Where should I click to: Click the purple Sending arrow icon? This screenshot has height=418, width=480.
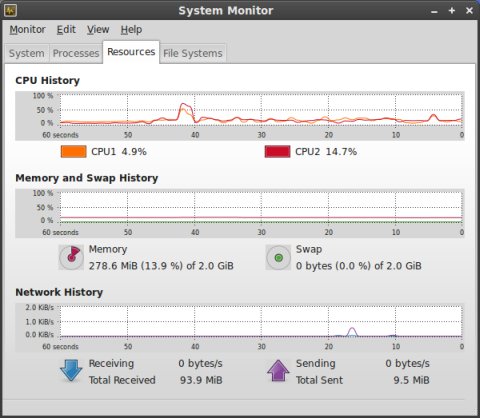coord(278,370)
